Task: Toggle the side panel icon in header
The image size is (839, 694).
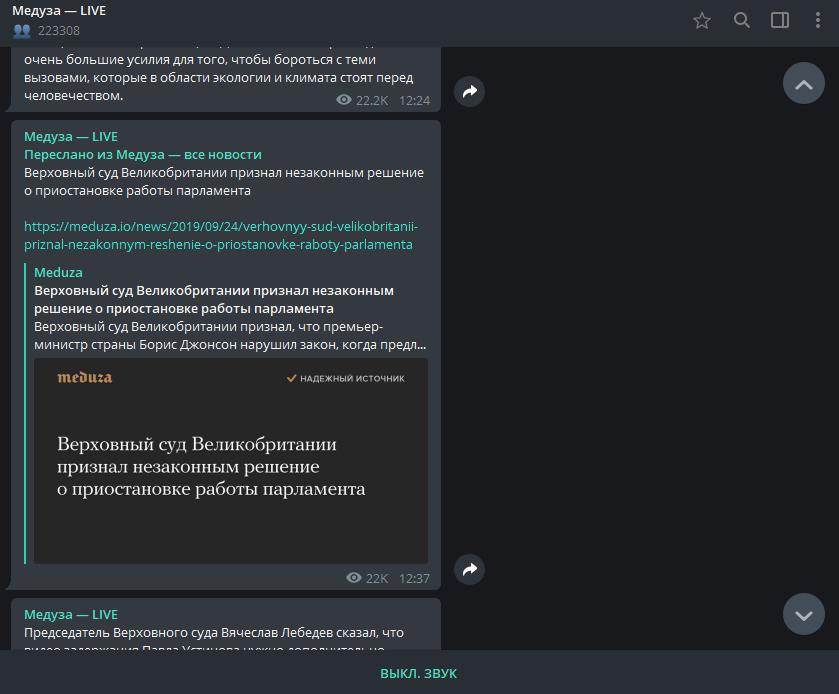Action: point(780,20)
